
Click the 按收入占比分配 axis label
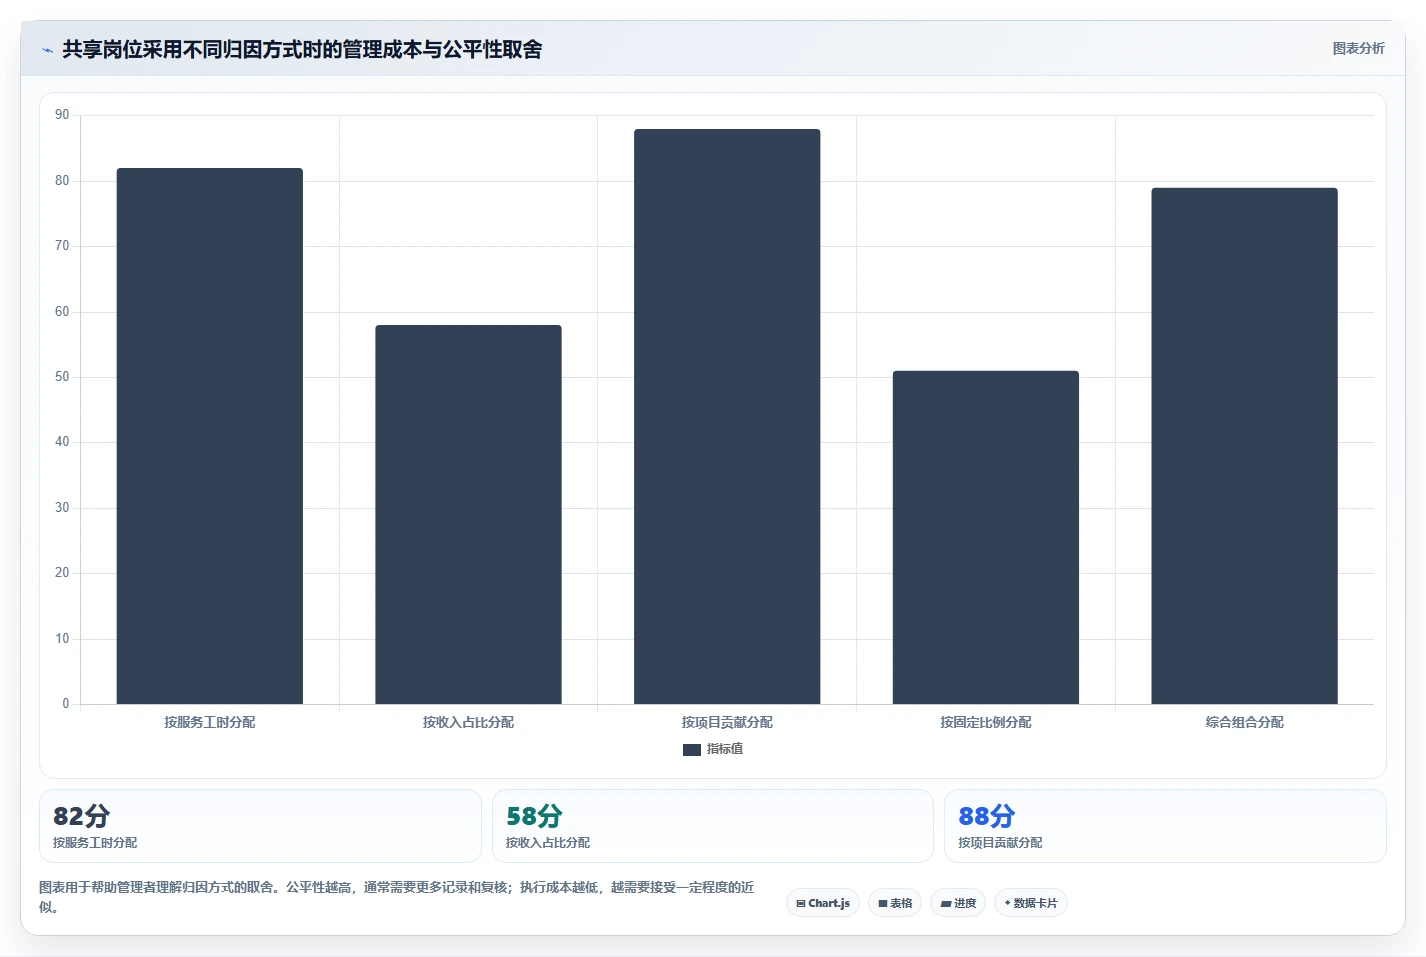point(468,722)
